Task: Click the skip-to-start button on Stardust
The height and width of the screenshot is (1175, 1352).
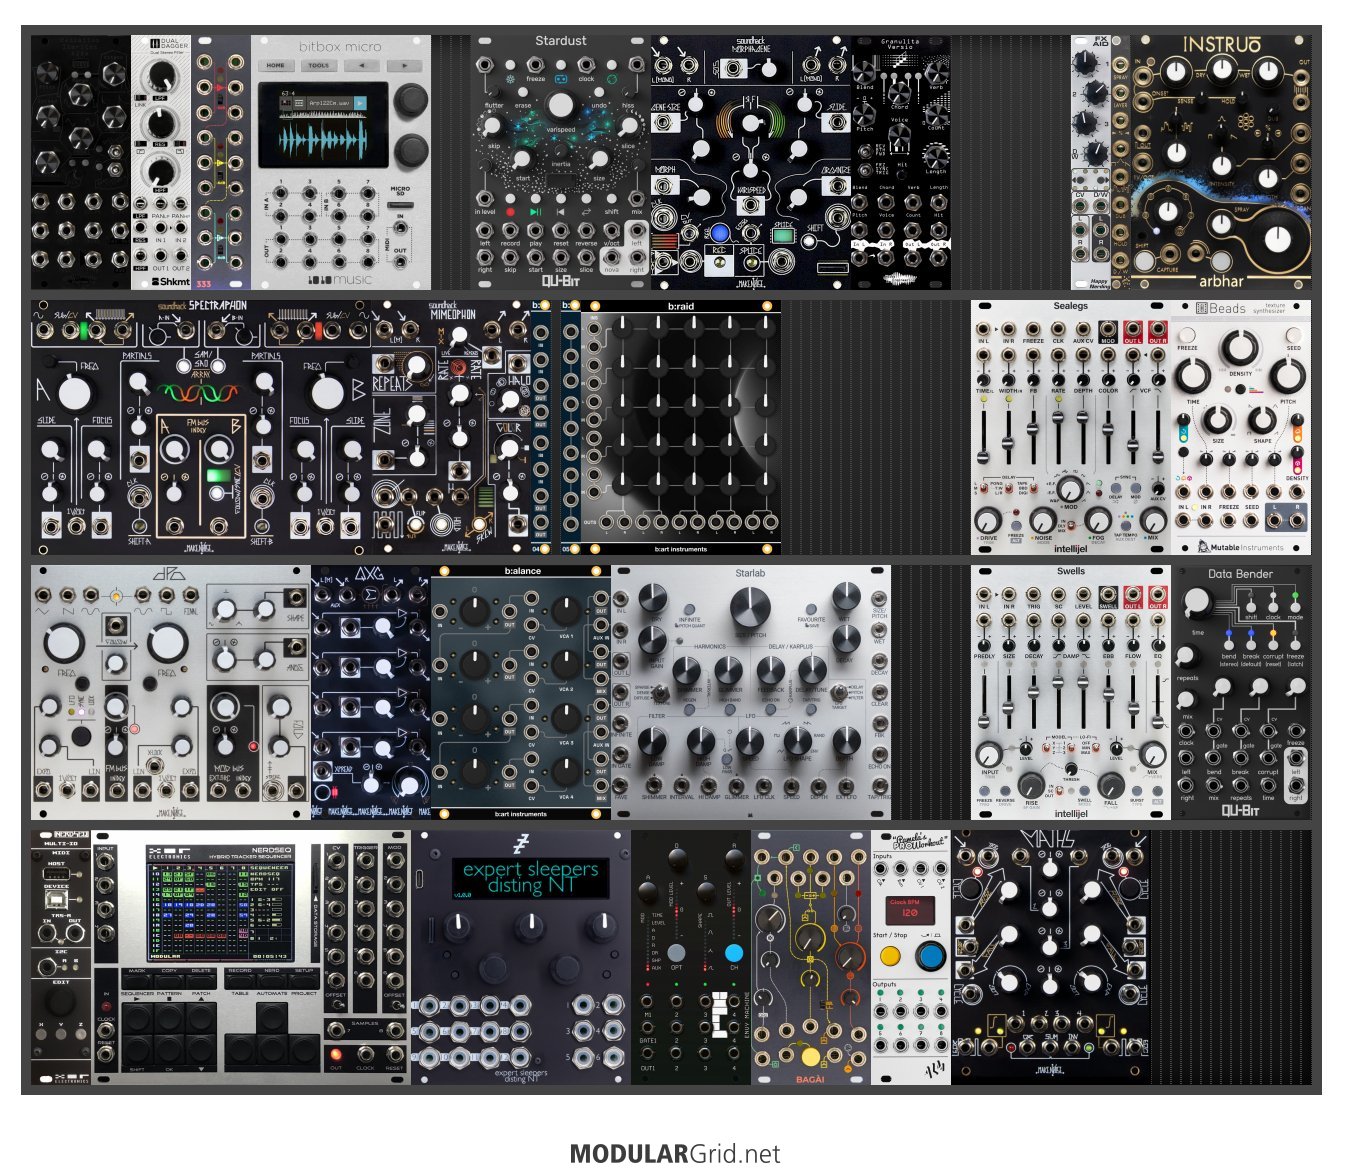Action: click(x=561, y=213)
